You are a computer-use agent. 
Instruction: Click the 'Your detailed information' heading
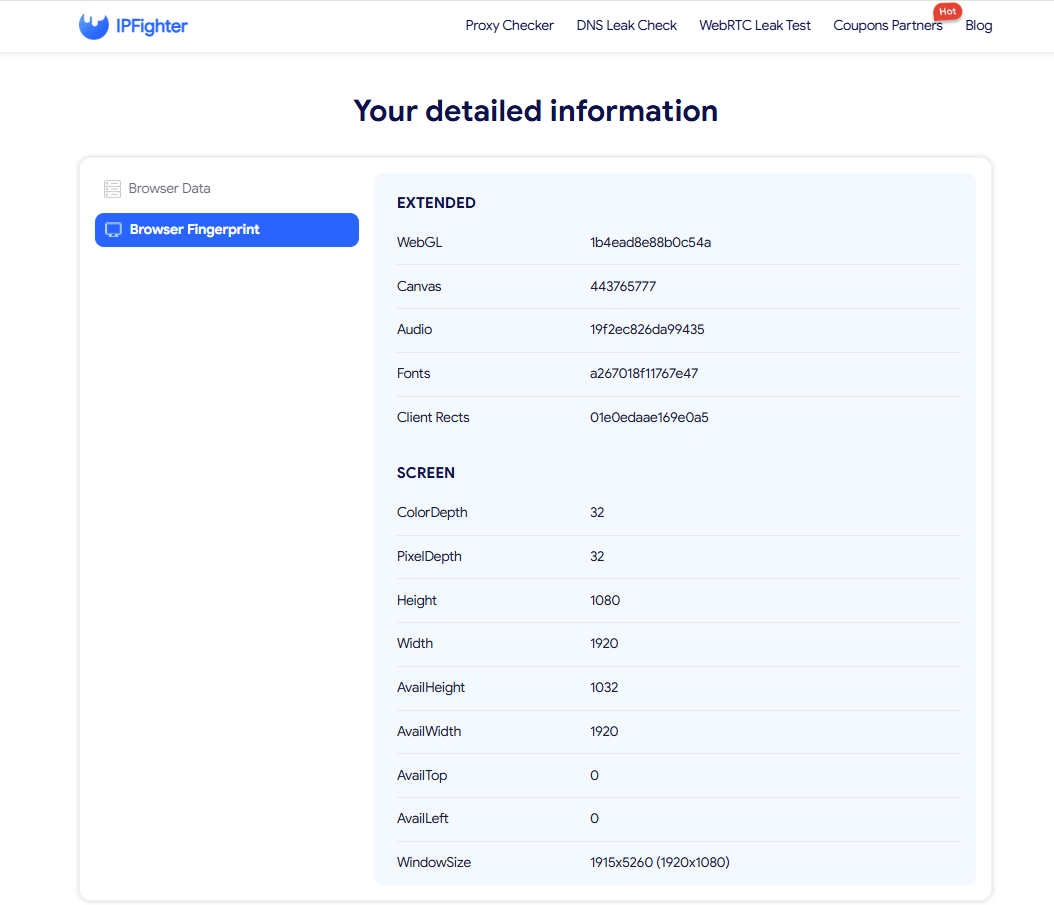click(536, 111)
